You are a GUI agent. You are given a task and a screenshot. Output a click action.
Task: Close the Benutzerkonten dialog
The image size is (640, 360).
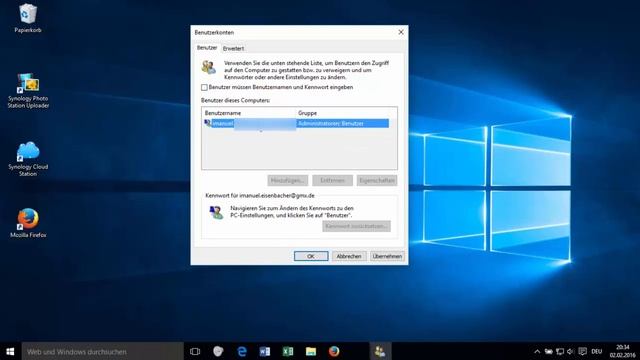[x=401, y=32]
